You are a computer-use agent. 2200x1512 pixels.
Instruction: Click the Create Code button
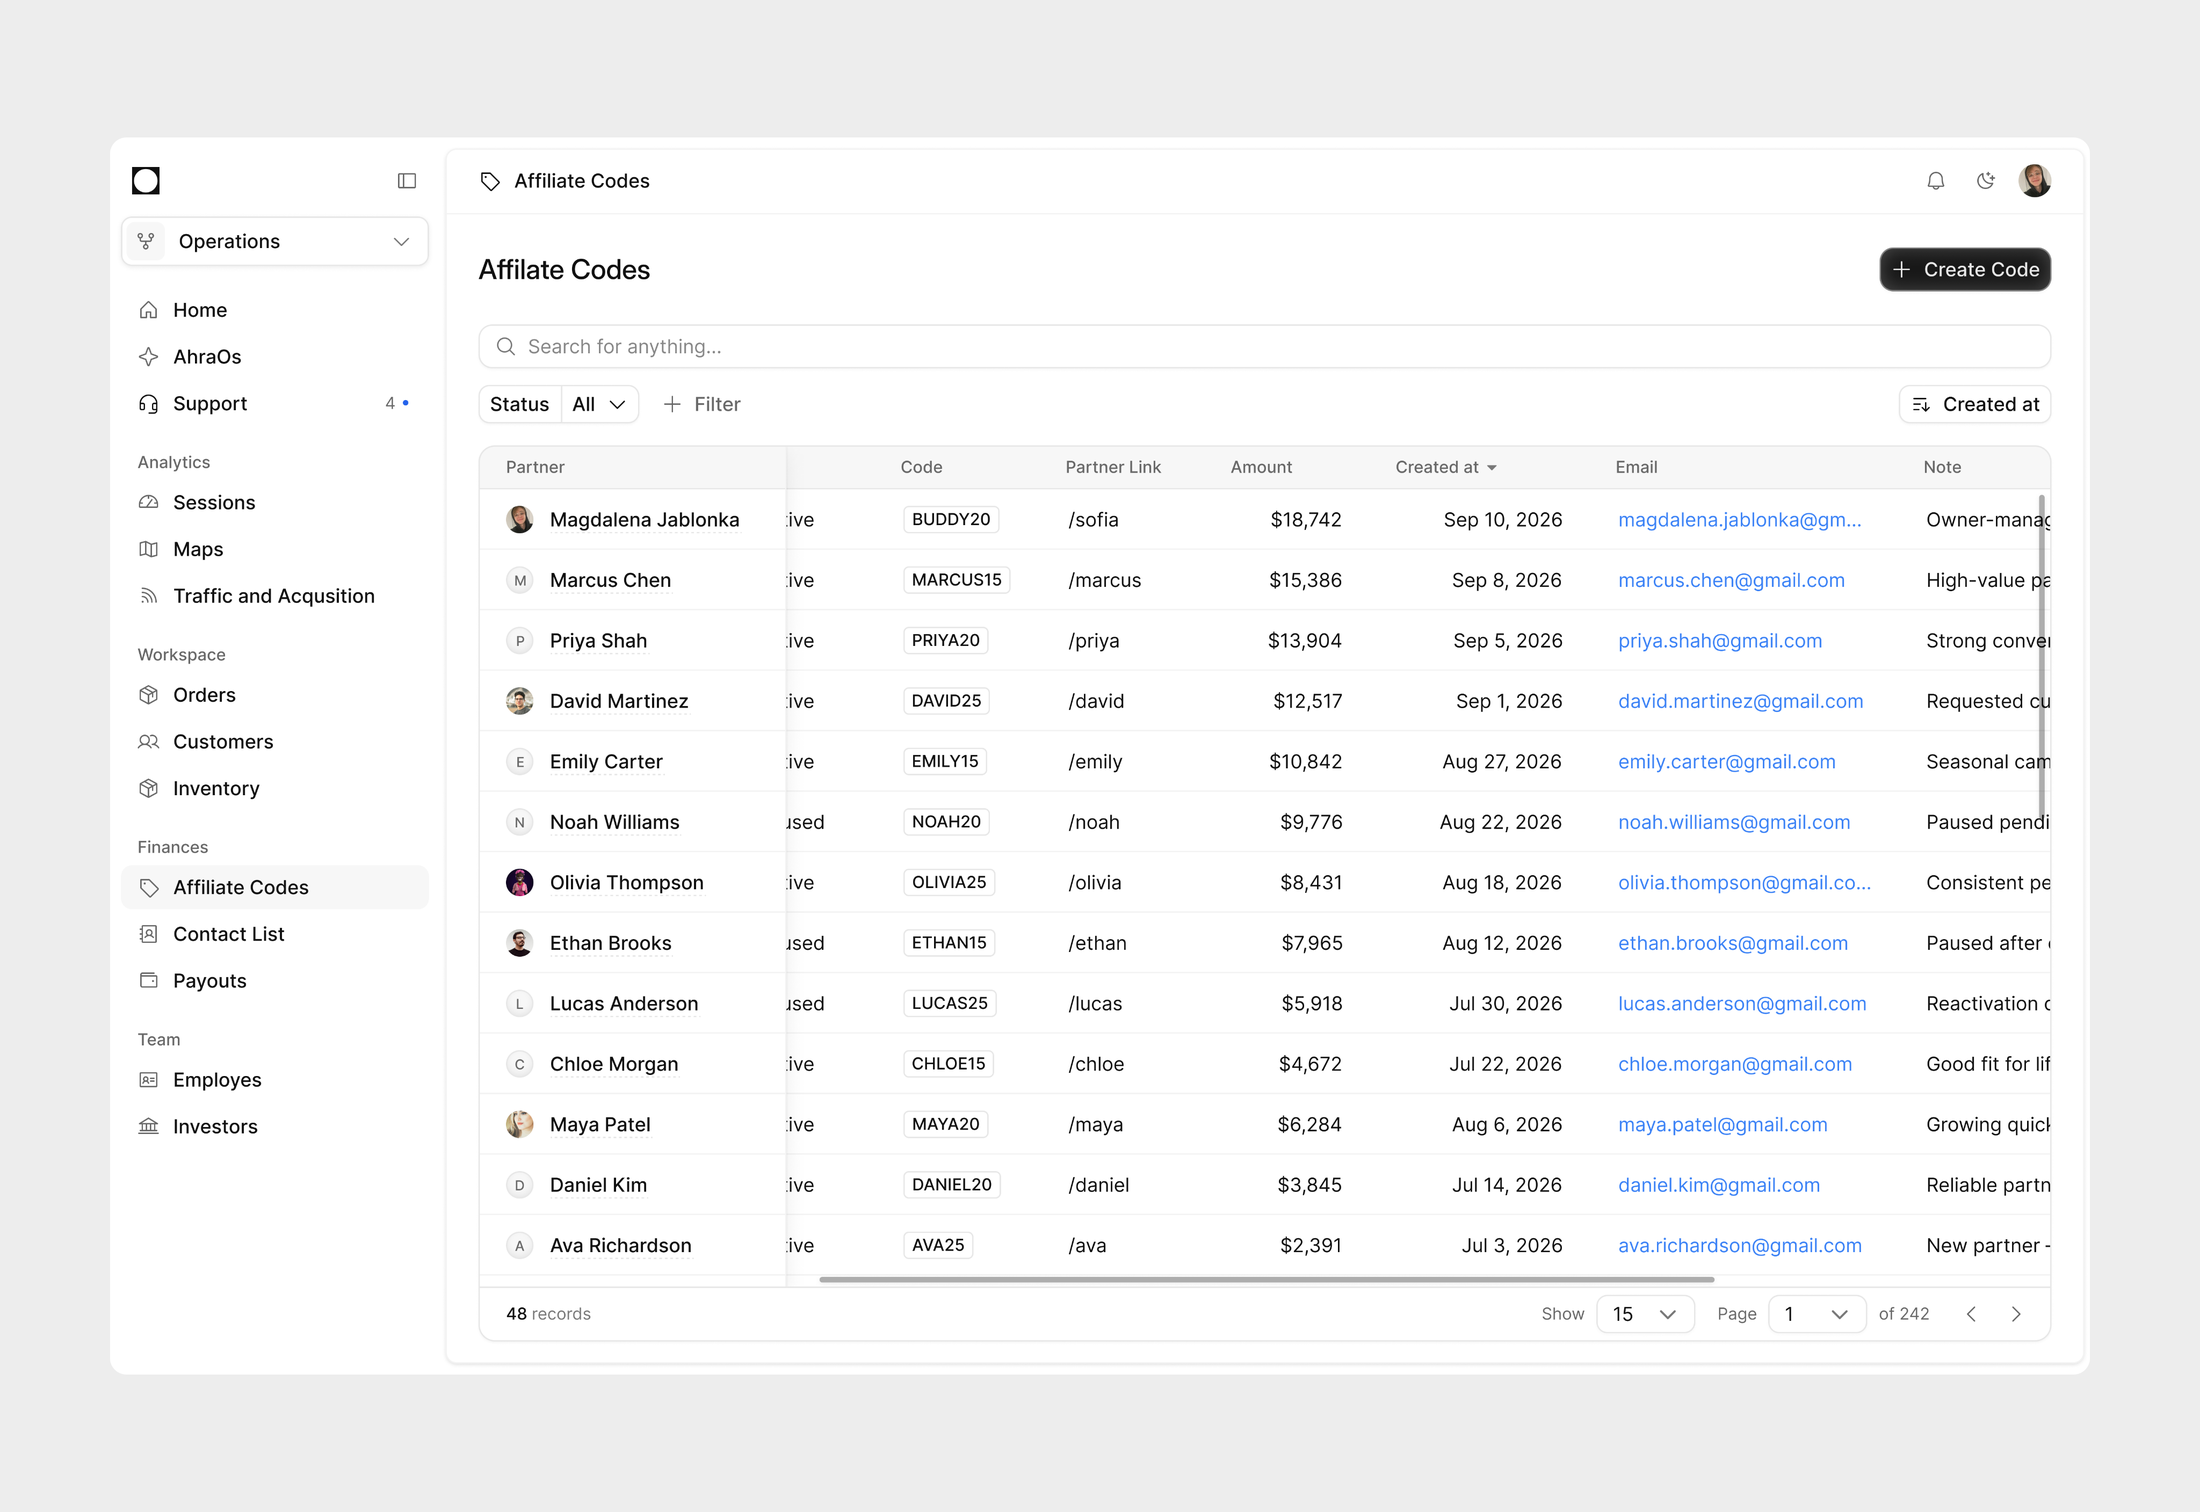tap(1965, 269)
